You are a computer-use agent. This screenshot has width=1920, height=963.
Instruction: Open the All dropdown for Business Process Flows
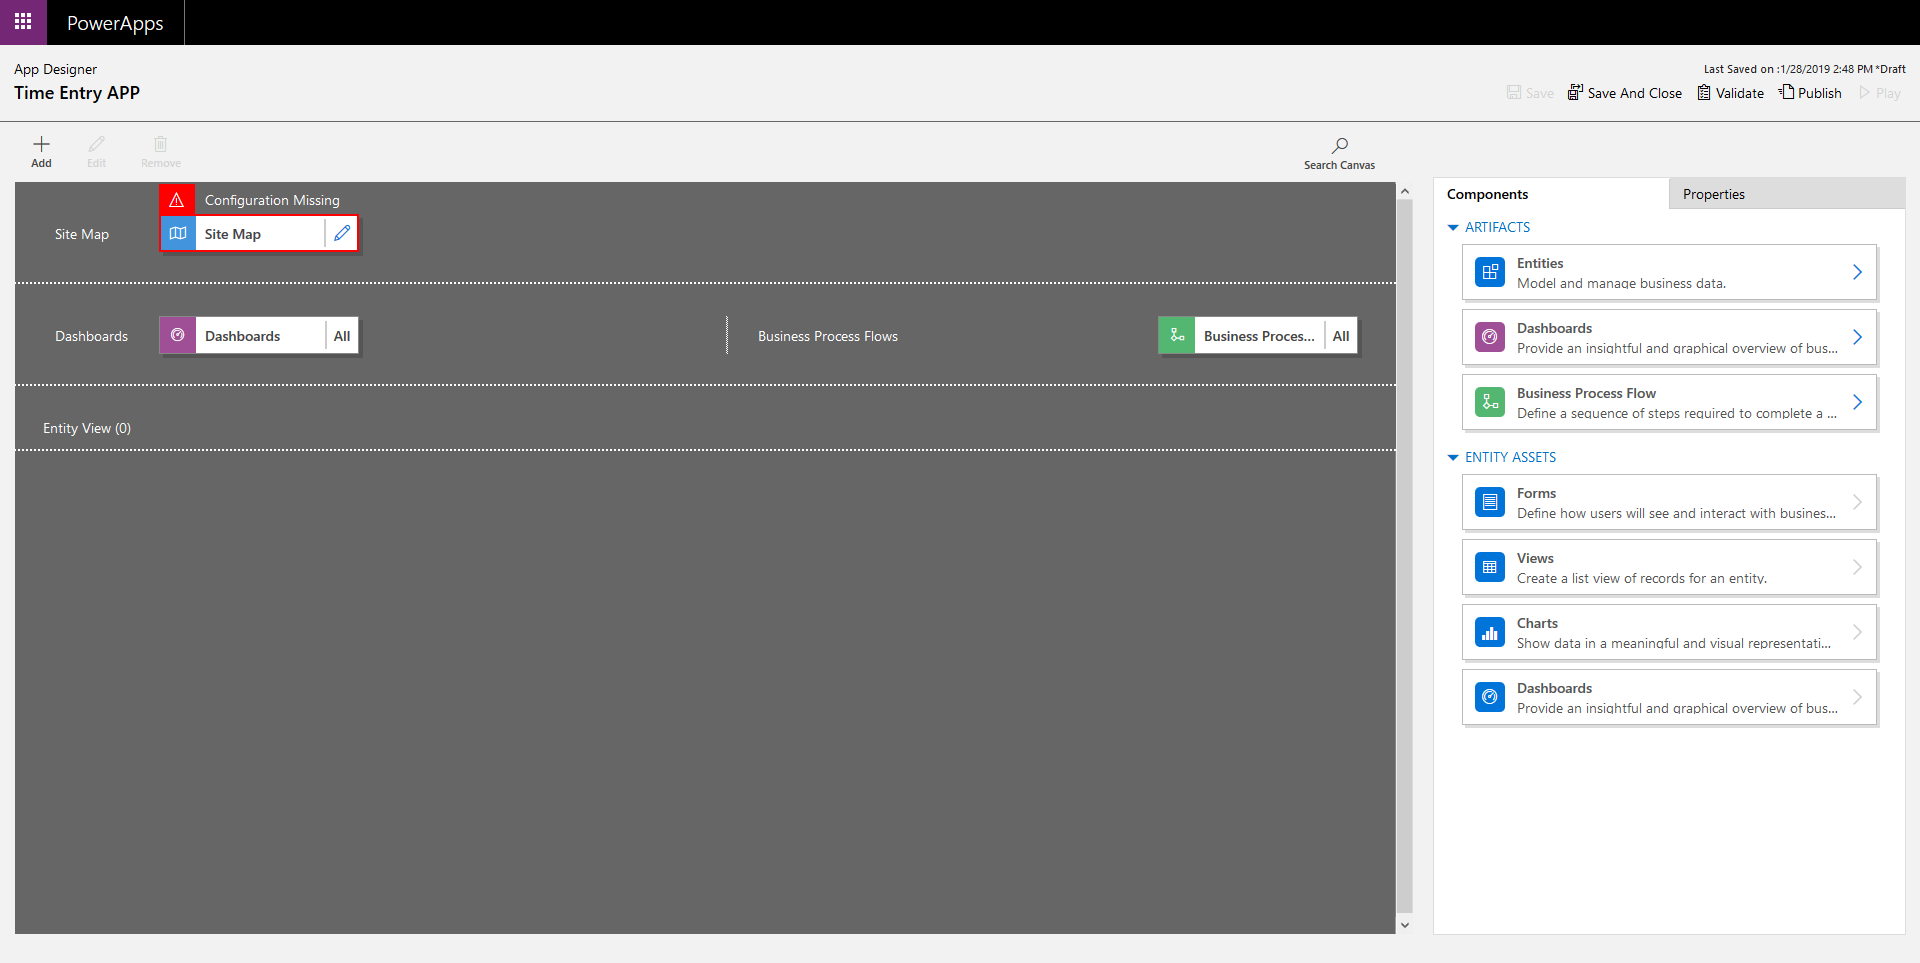[1340, 335]
